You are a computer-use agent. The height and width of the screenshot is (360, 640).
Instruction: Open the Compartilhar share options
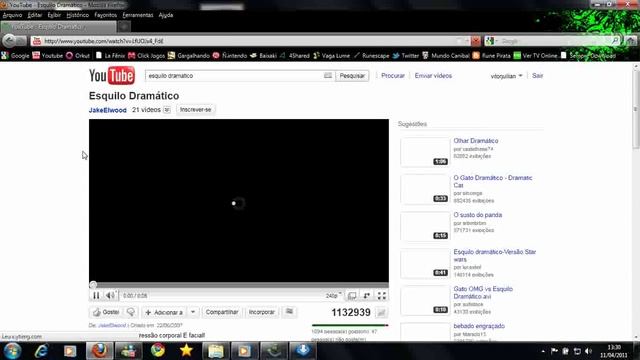pos(222,312)
